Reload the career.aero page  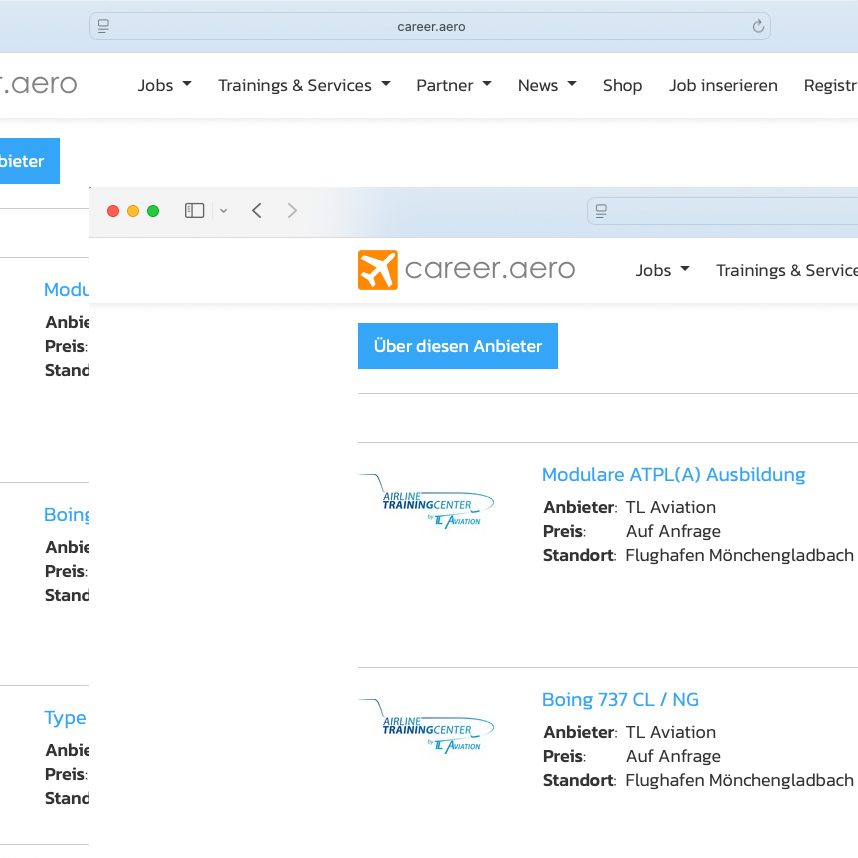tap(758, 26)
